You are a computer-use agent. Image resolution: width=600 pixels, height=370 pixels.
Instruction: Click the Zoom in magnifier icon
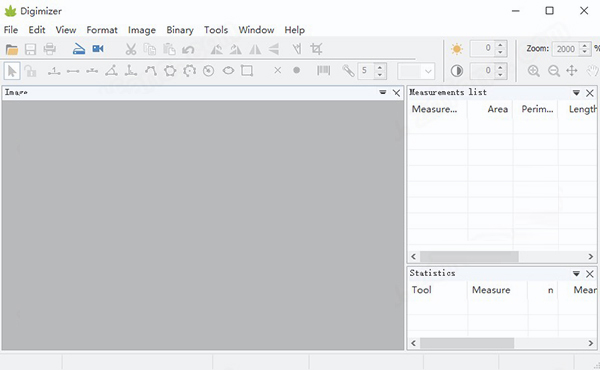(534, 71)
